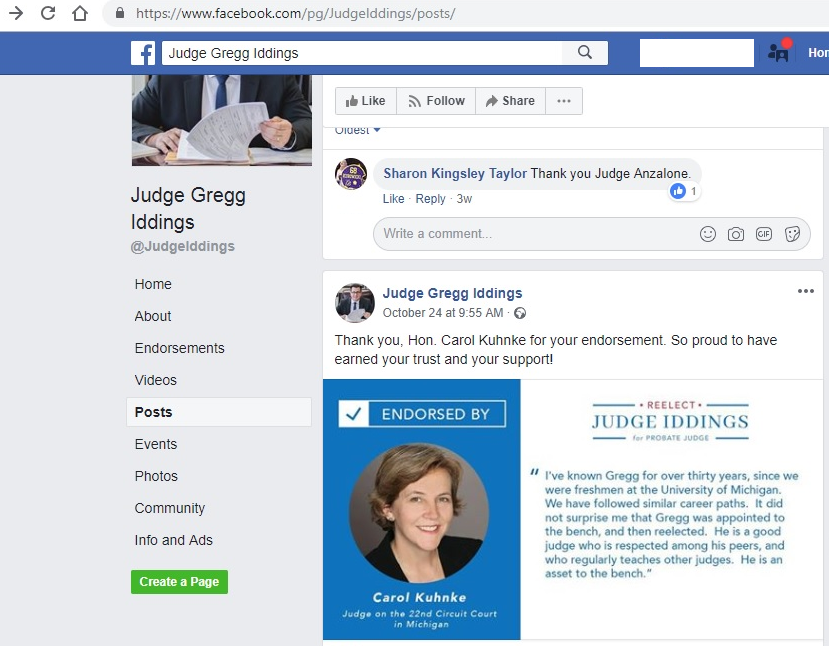Open the Community section

click(x=169, y=508)
